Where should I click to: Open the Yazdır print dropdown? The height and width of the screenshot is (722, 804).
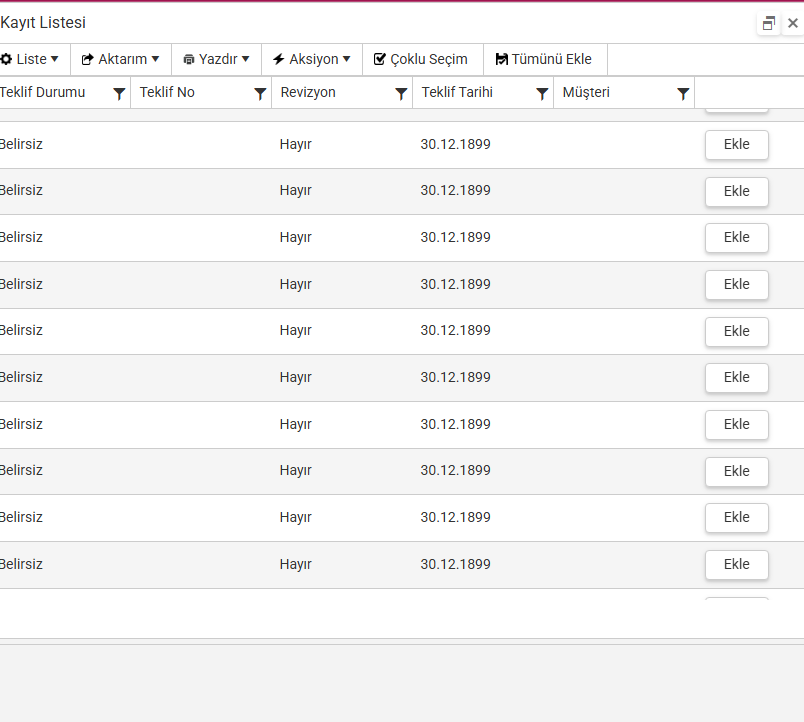[x=216, y=59]
